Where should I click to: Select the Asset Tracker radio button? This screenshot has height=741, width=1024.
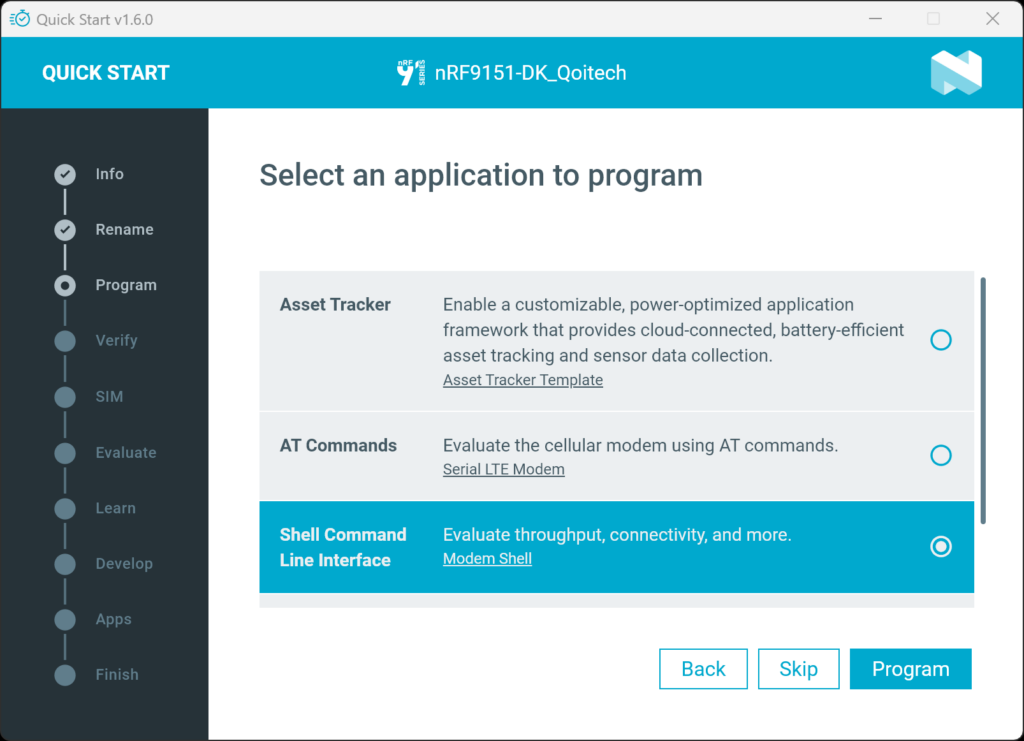click(x=940, y=340)
